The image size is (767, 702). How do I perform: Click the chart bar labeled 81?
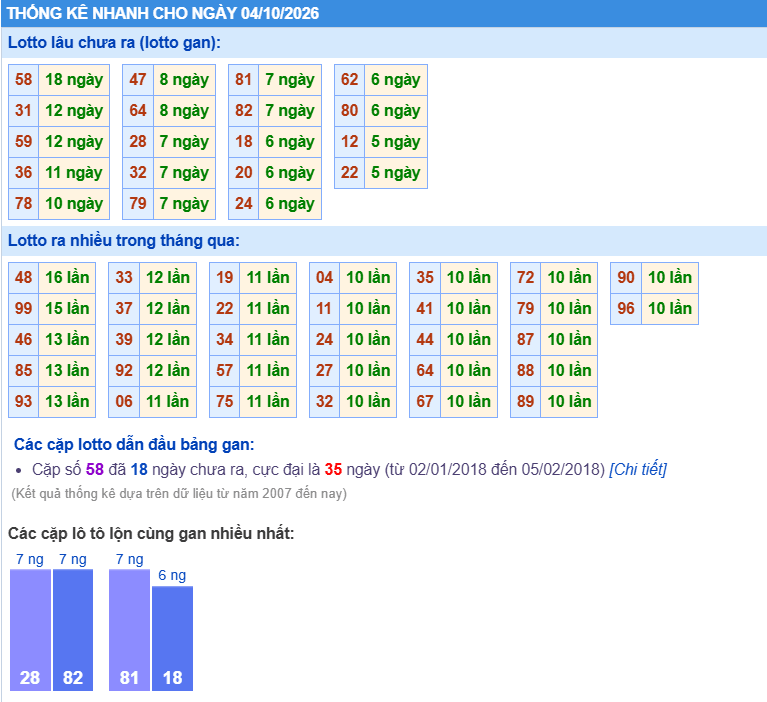129,630
